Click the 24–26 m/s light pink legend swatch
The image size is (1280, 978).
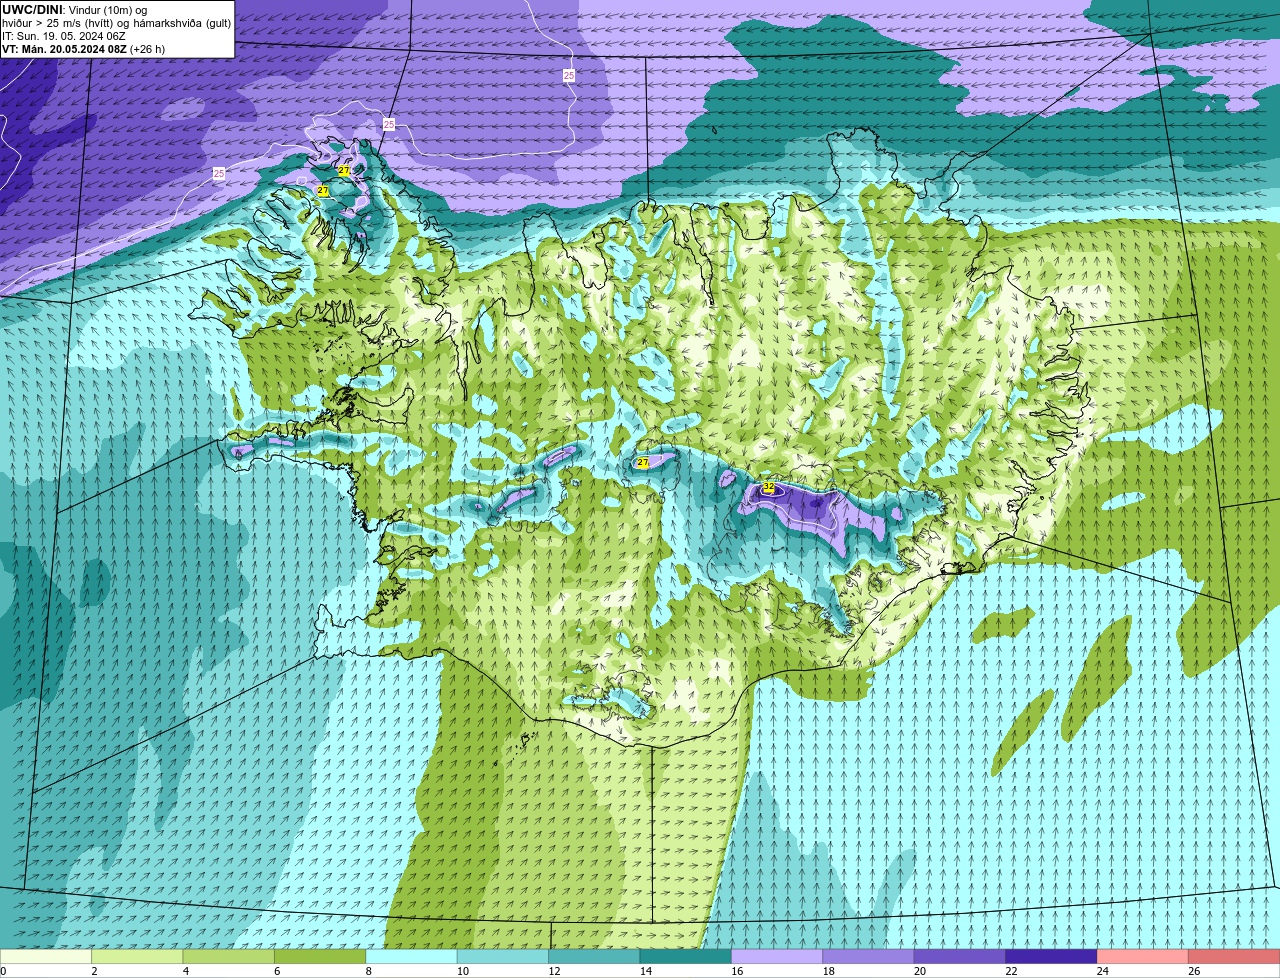[x=1143, y=957]
